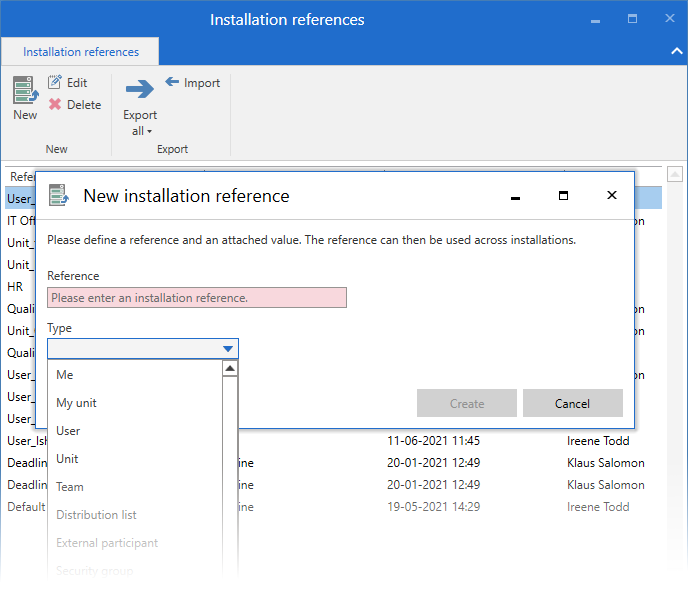Select 'Me' from the Type list
The width and height of the screenshot is (688, 600).
point(65,375)
